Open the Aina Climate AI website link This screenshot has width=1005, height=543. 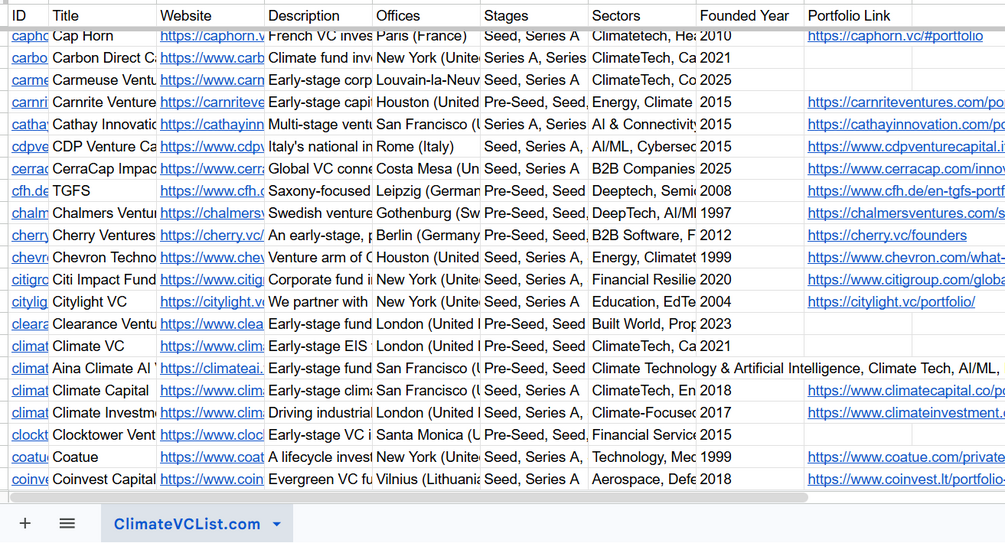coord(212,368)
